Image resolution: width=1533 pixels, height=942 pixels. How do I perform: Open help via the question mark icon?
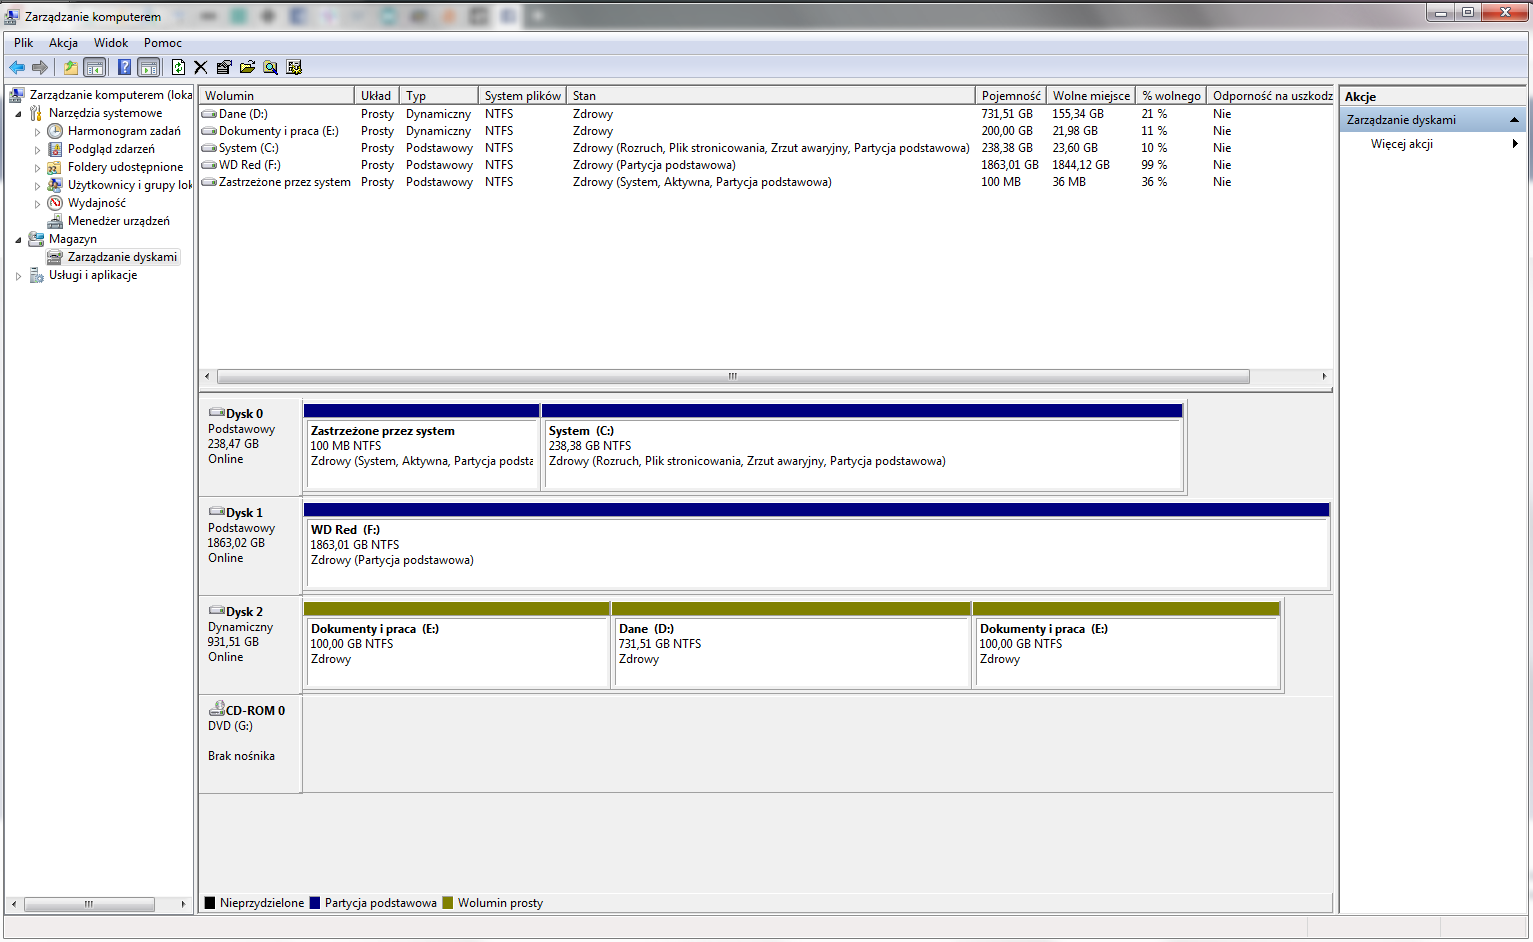point(124,67)
